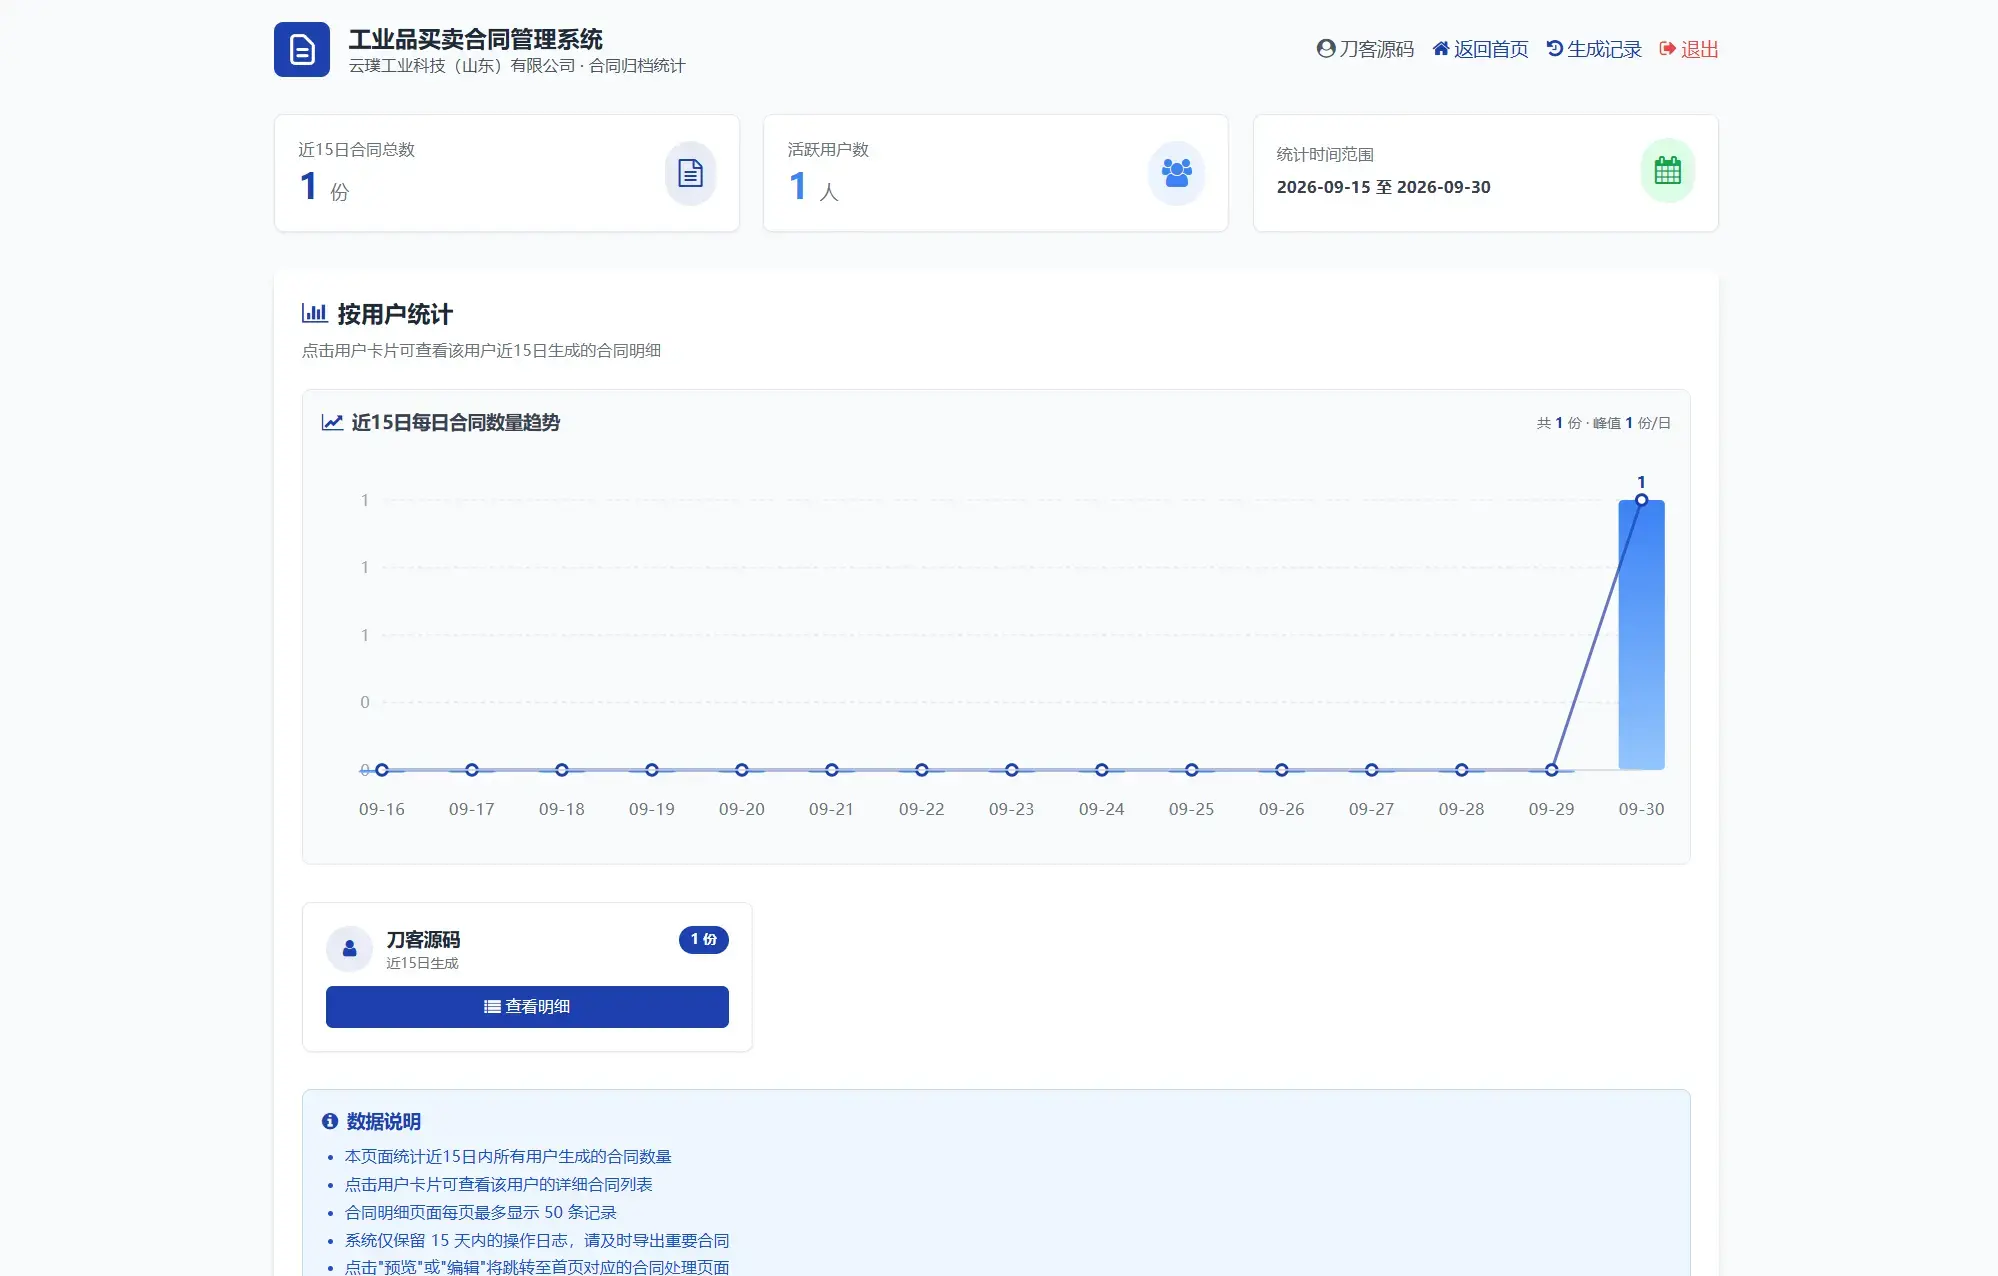The height and width of the screenshot is (1276, 1998).
Task: Click the data point for 09-23
Action: 1012,770
